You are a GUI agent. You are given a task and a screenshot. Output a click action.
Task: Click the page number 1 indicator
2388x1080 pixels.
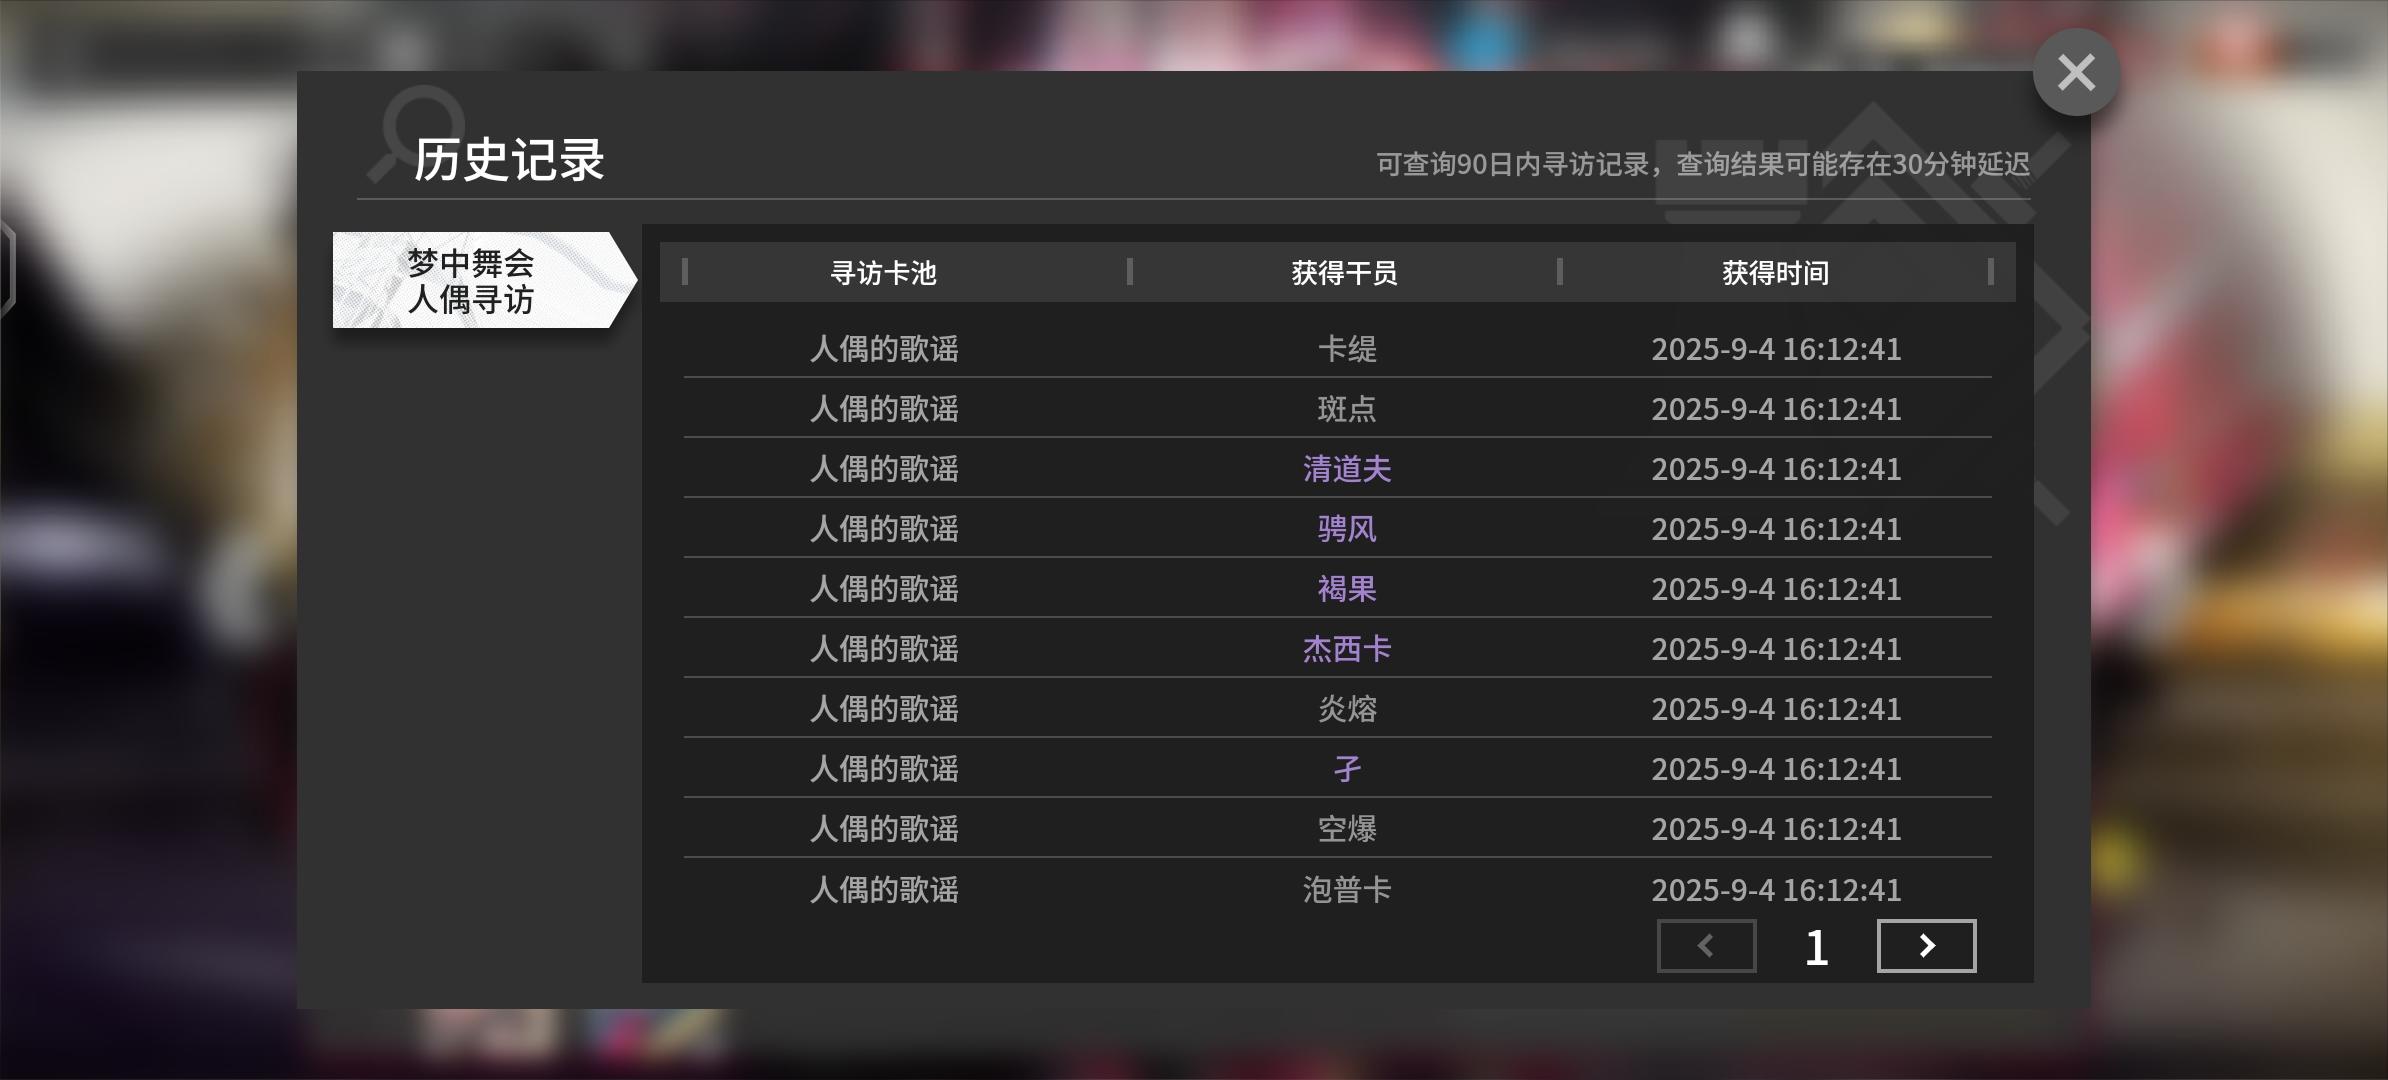[1816, 947]
